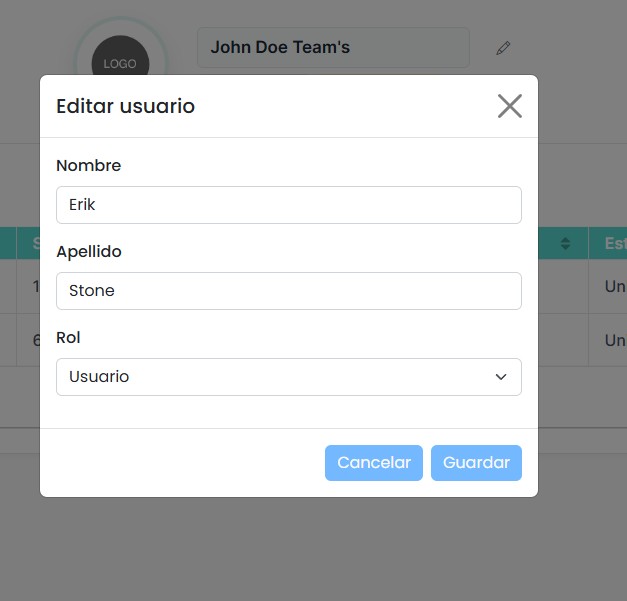Click the sort arrows in table header
Image resolution: width=627 pixels, height=601 pixels.
(565, 243)
